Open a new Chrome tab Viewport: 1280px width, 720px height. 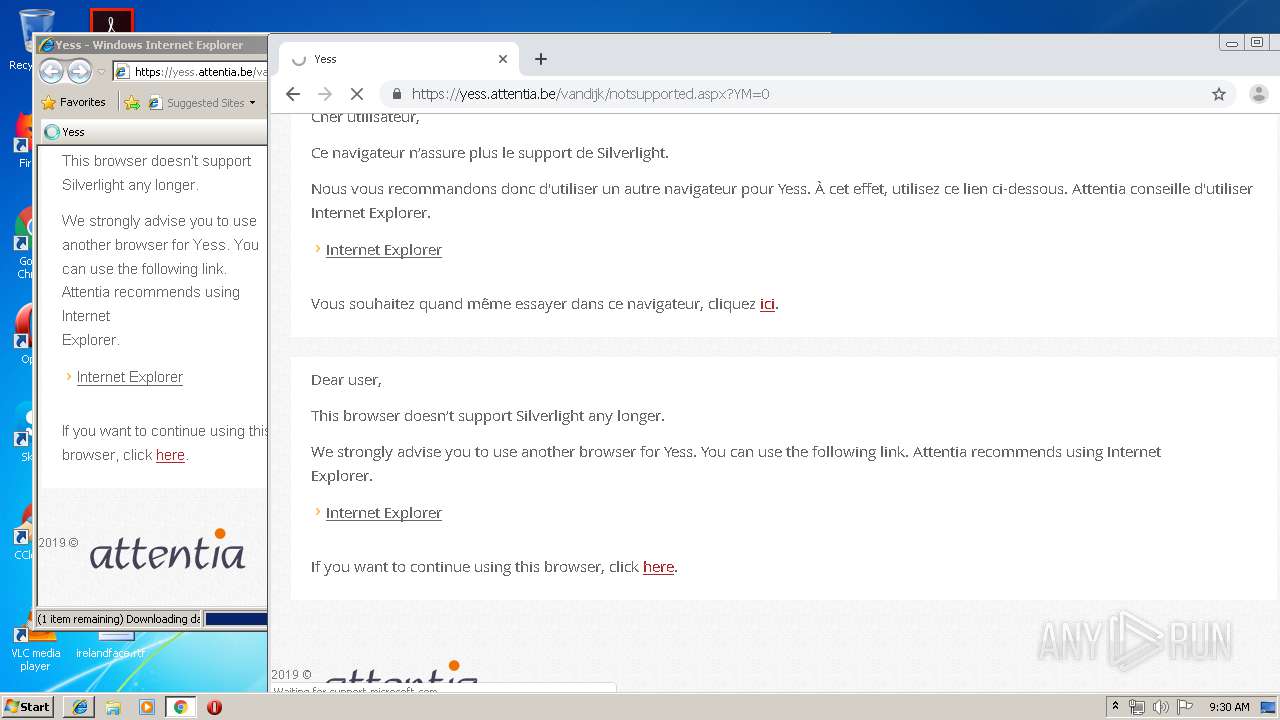coord(541,59)
